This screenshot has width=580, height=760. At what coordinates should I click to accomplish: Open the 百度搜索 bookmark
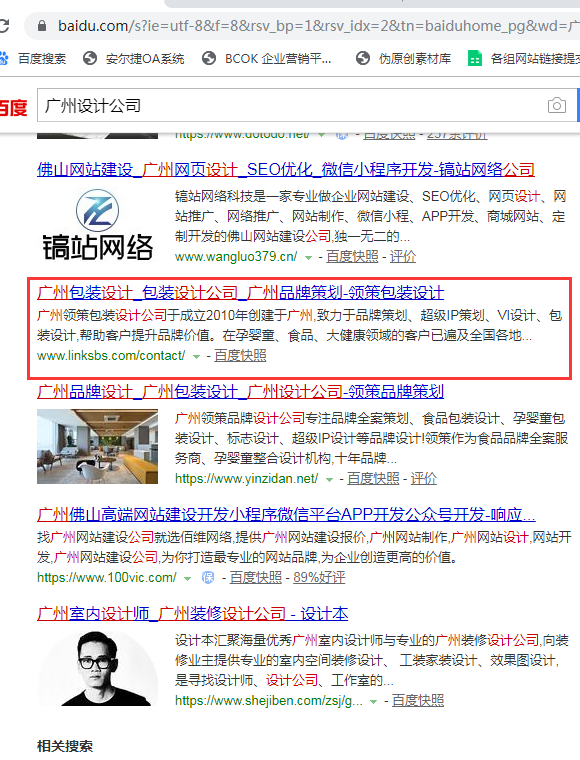pyautogui.click(x=32, y=59)
